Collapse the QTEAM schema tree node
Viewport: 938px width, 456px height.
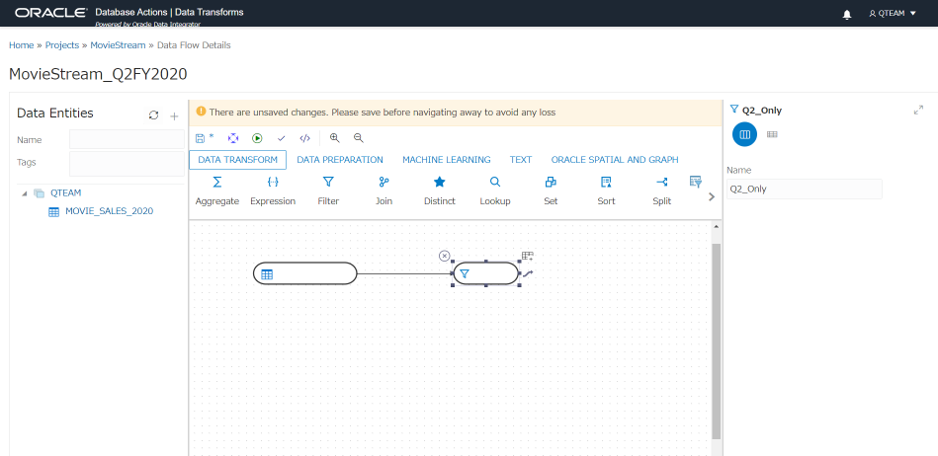point(24,193)
